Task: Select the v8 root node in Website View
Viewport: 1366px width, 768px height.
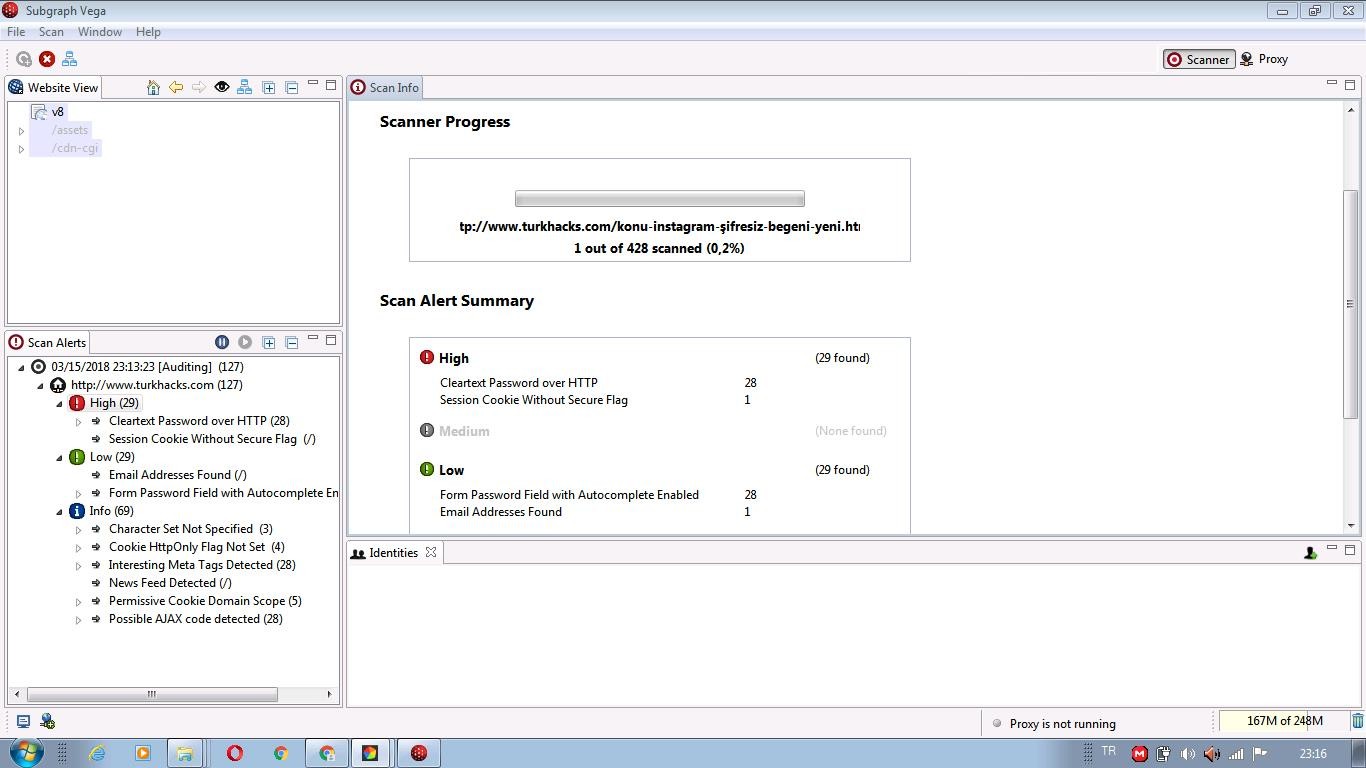Action: 57,112
